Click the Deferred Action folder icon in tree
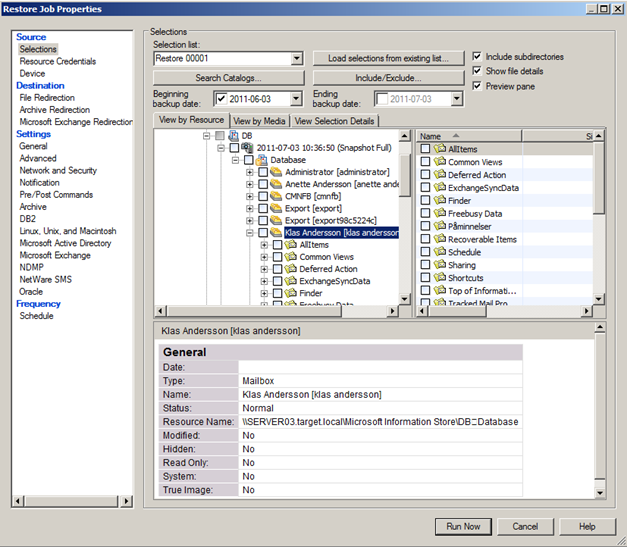Screen dimensions: 627x547 point(291,269)
